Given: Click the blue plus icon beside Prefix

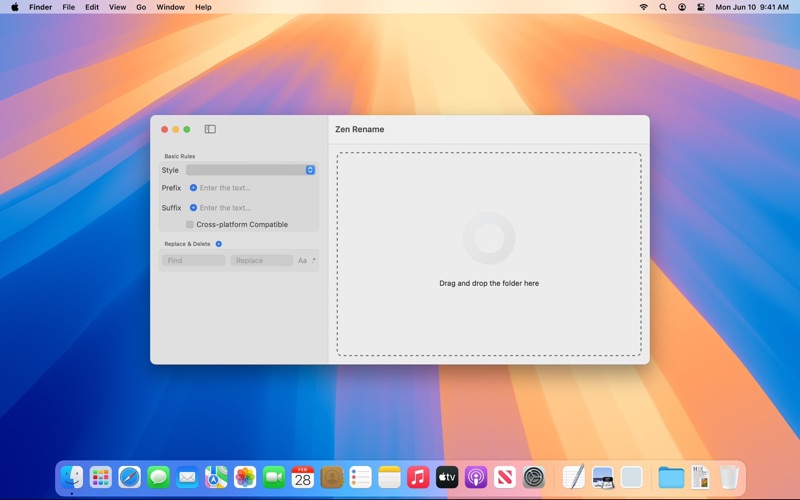Looking at the screenshot, I should tap(193, 188).
